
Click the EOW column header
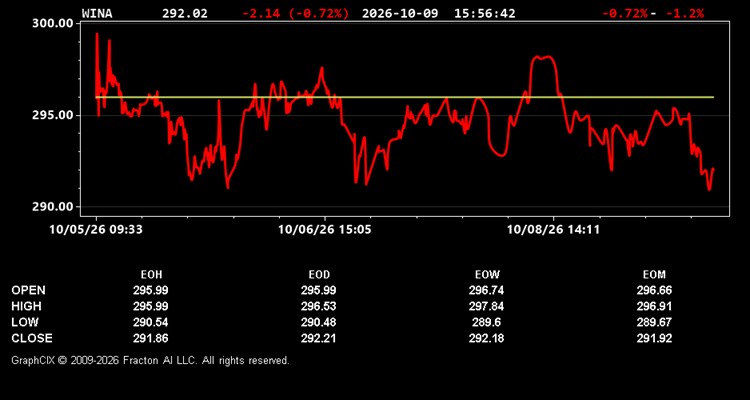pyautogui.click(x=487, y=275)
